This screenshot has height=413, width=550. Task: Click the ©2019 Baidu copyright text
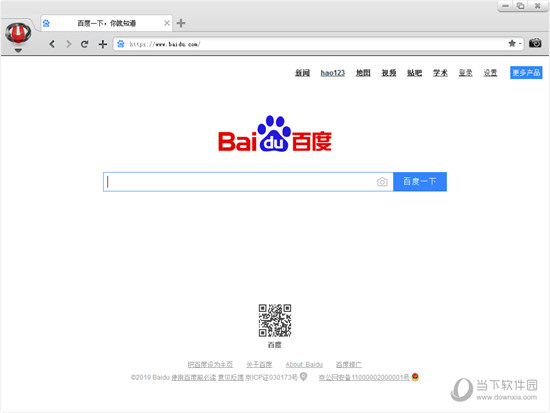pos(150,378)
